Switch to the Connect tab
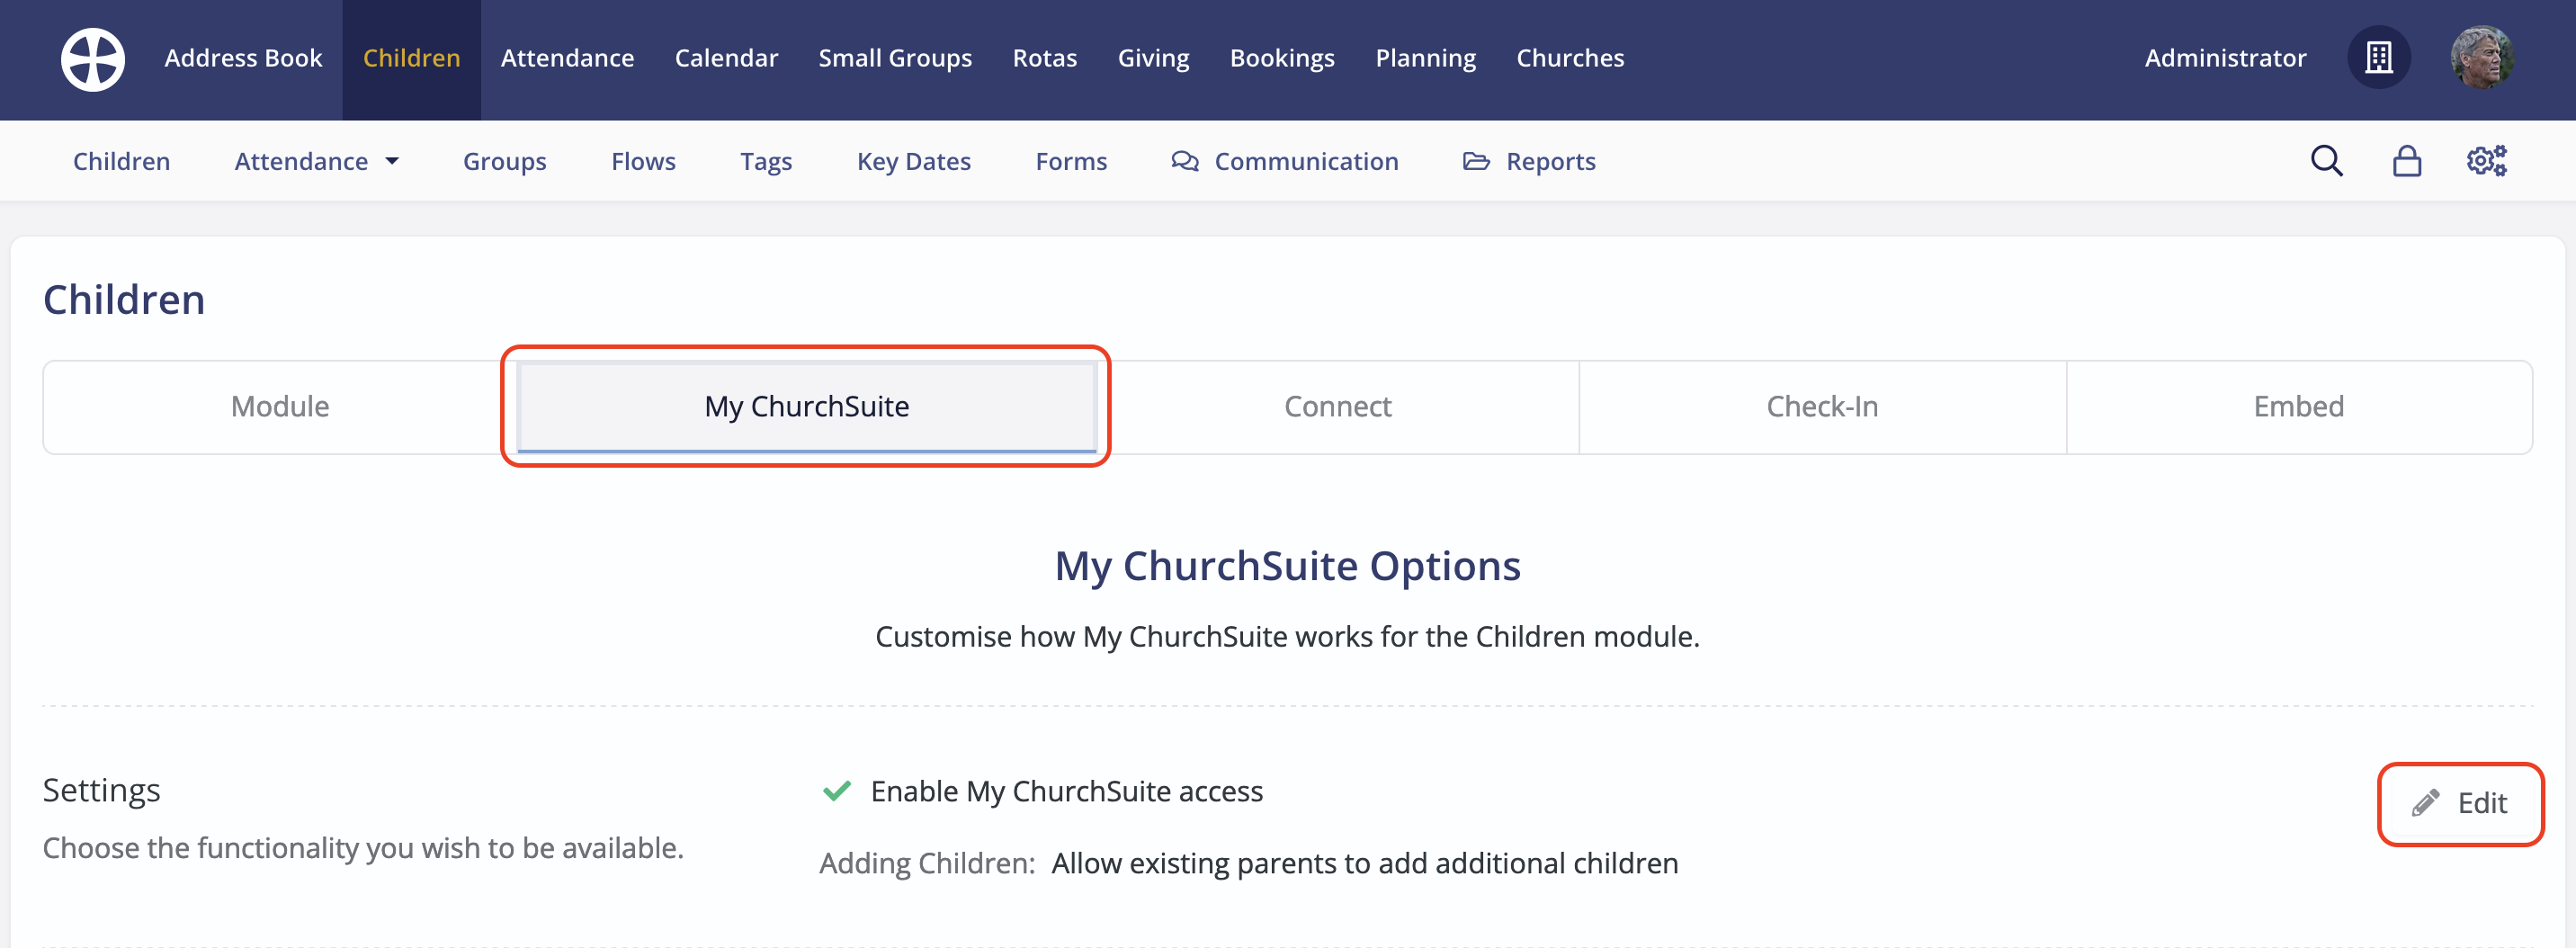The image size is (2576, 948). (x=1338, y=406)
